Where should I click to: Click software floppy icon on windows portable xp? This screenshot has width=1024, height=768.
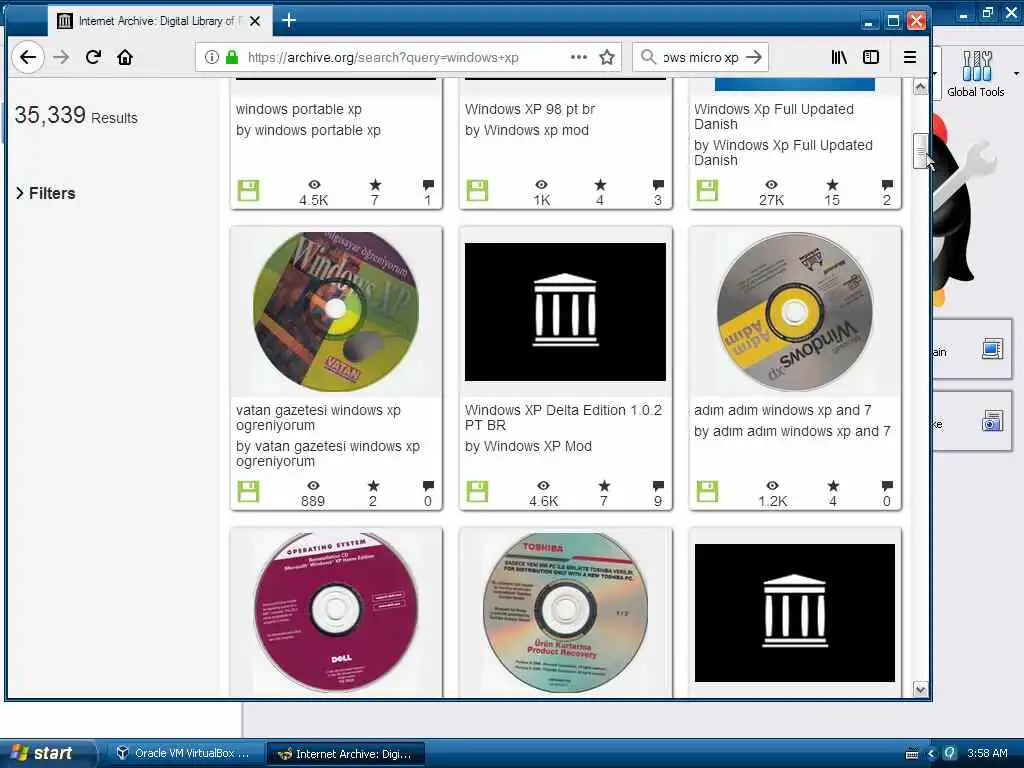pyautogui.click(x=248, y=191)
